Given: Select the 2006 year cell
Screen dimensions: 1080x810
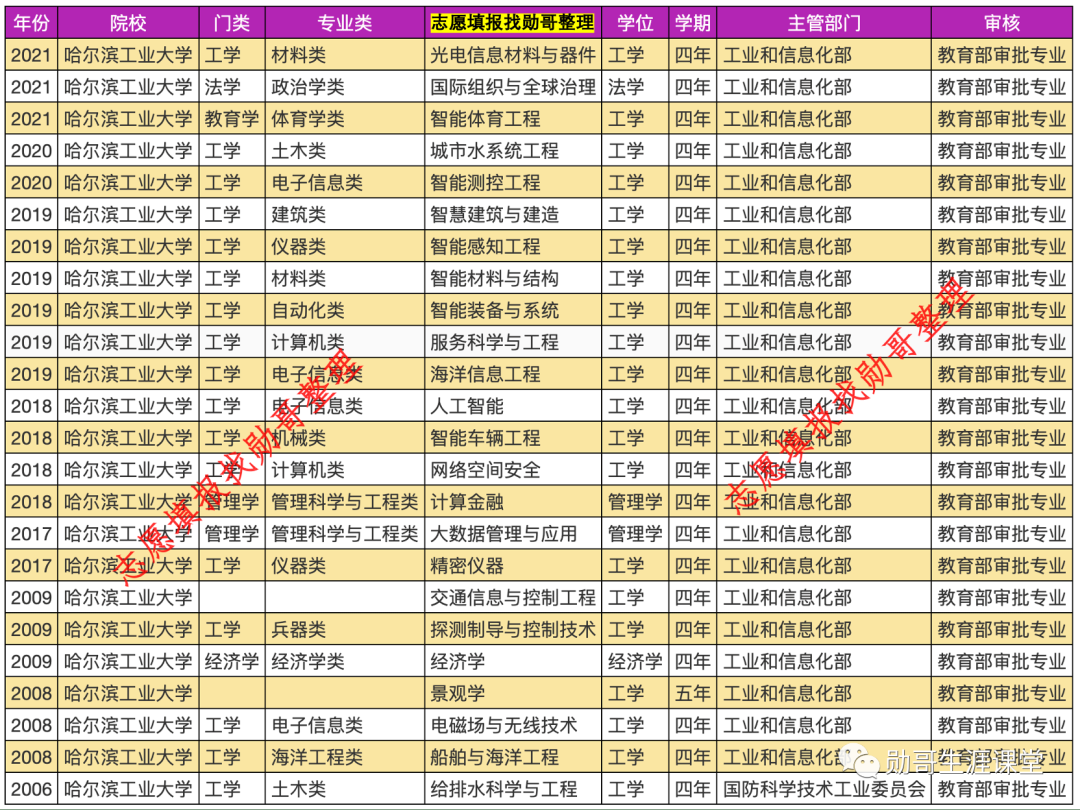Looking at the screenshot, I should [32, 789].
